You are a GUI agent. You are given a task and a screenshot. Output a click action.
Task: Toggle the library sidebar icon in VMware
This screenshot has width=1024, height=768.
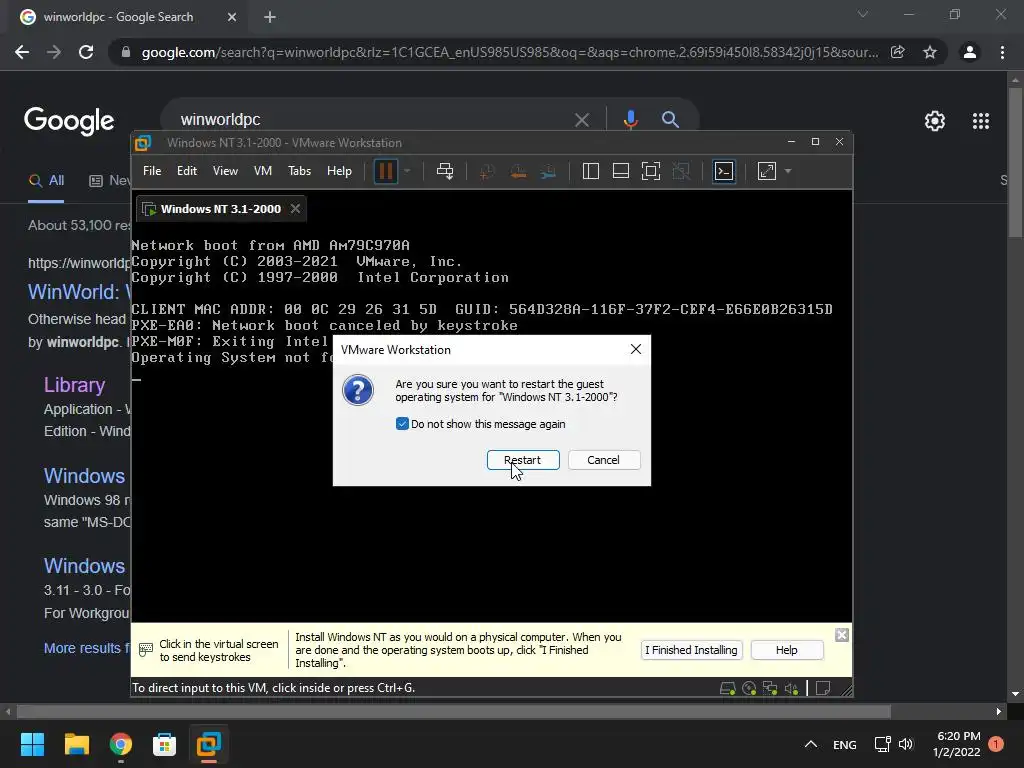tap(590, 171)
